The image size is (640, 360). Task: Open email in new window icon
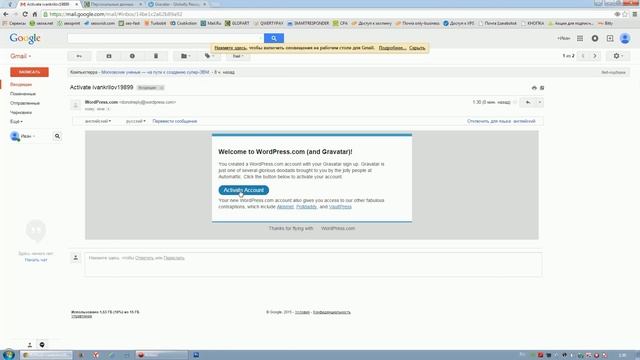[x=542, y=88]
